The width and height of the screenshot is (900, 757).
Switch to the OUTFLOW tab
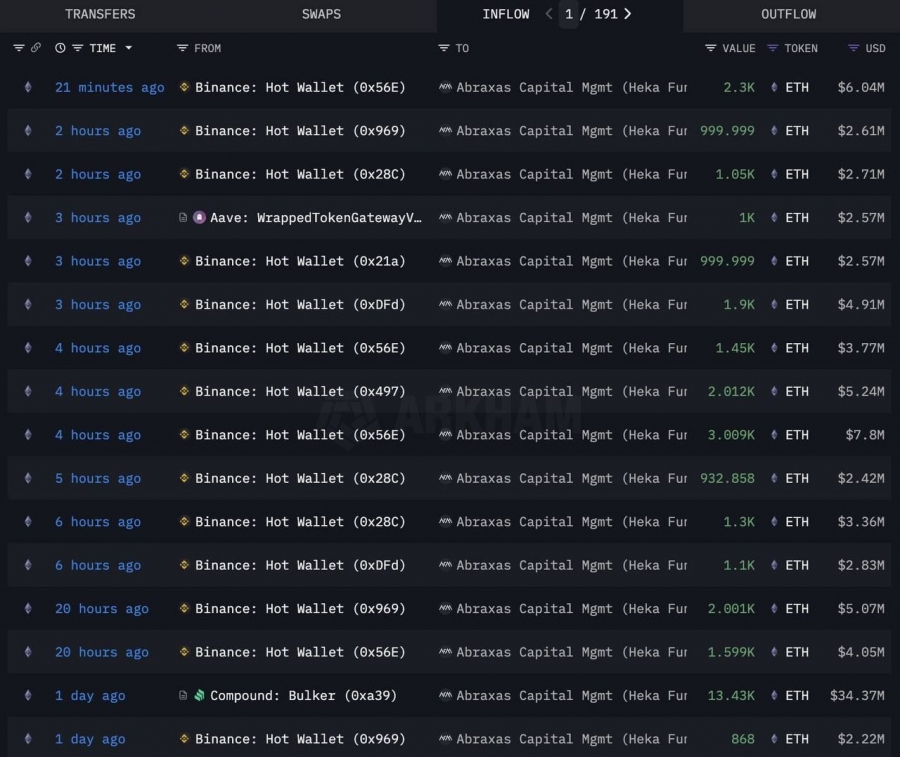[x=789, y=14]
